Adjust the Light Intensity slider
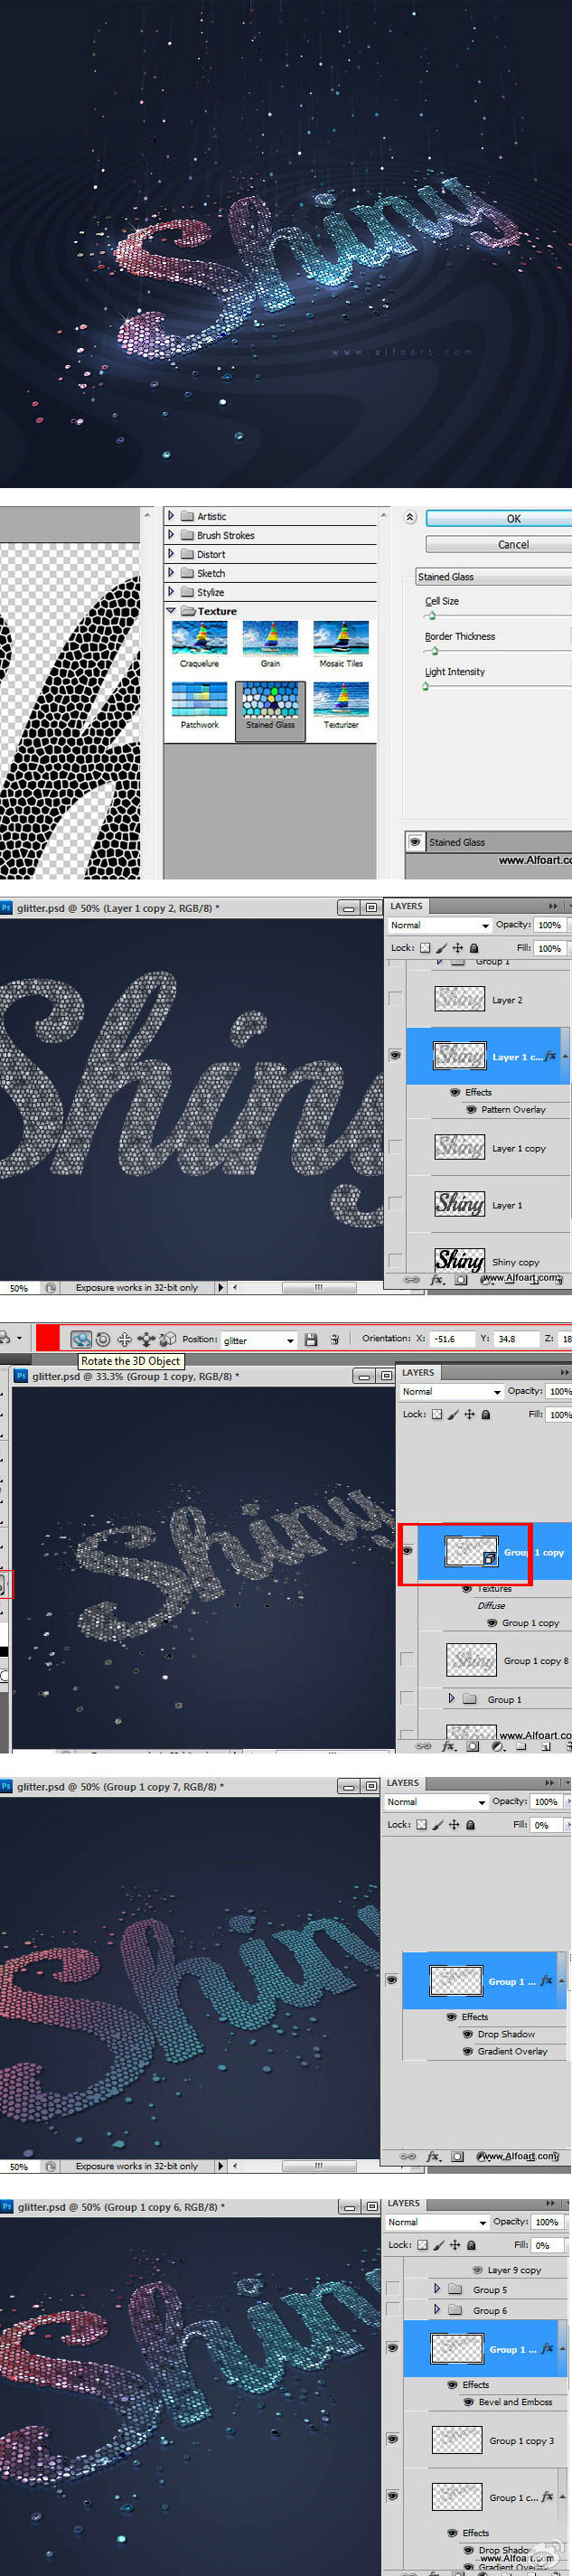The height and width of the screenshot is (2576, 572). [426, 686]
